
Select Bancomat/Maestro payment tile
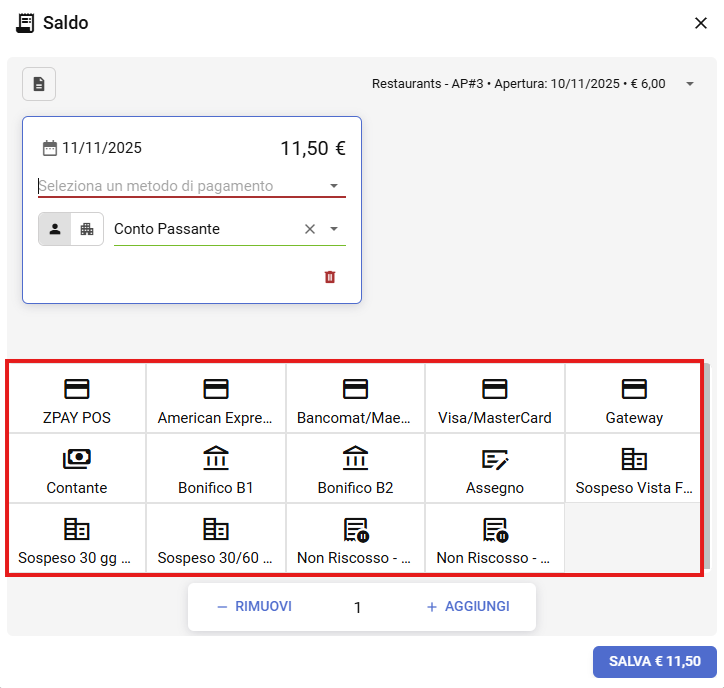tap(355, 399)
